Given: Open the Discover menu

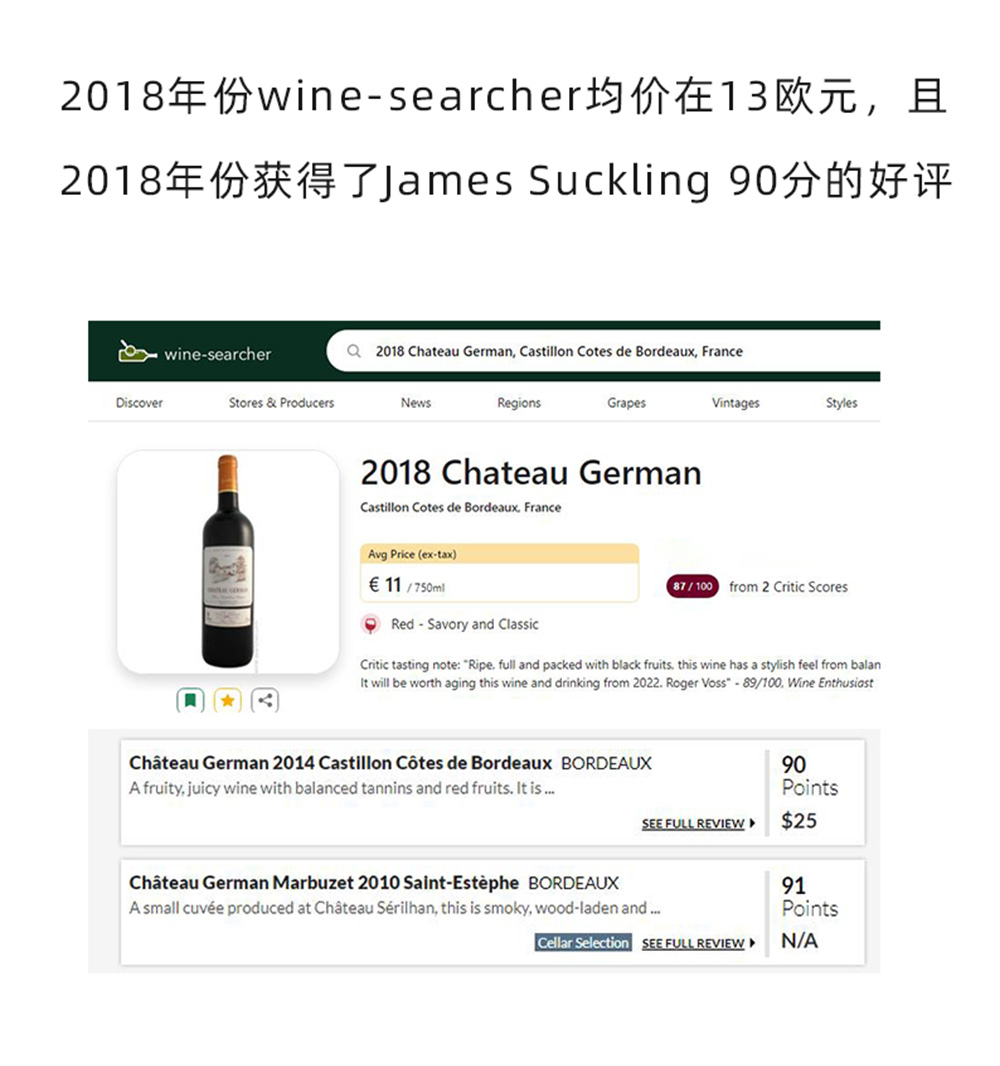Looking at the screenshot, I should click(x=139, y=402).
